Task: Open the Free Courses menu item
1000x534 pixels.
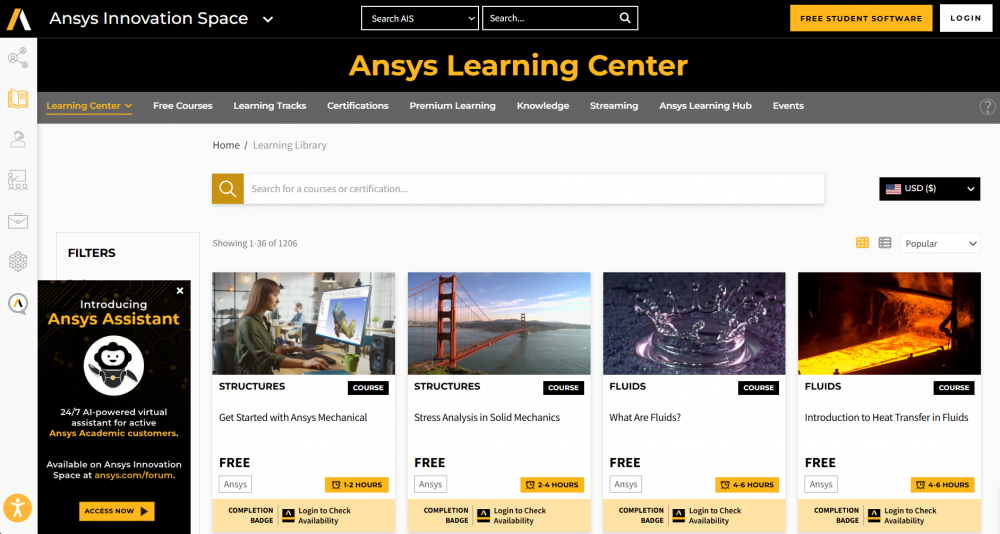Action: tap(182, 106)
